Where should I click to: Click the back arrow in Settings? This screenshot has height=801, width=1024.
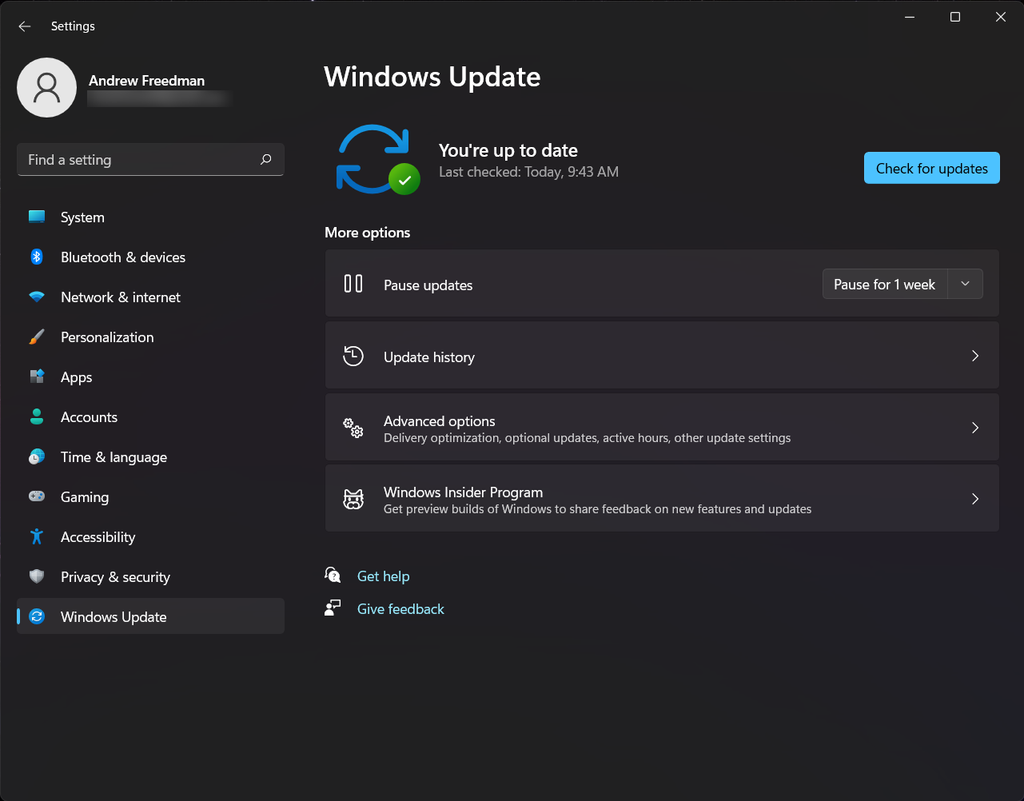click(x=25, y=26)
